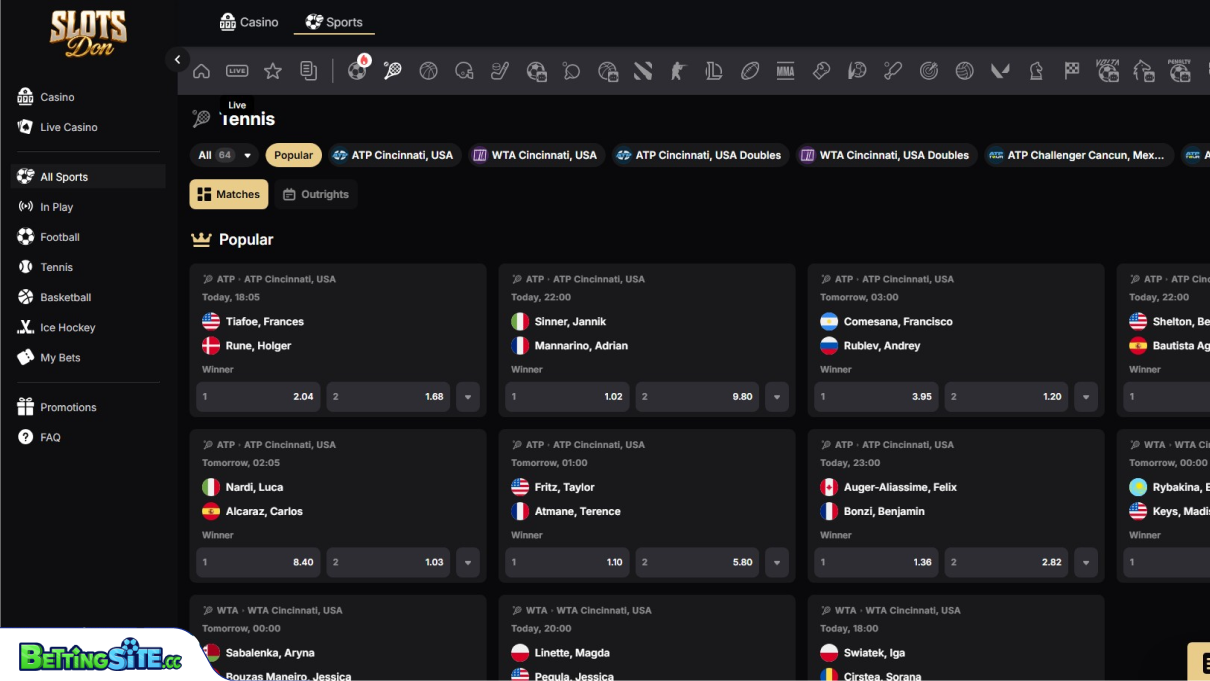1210x681 pixels.
Task: Open the Live section via the LIVE toolbar icon
Action: [236, 71]
